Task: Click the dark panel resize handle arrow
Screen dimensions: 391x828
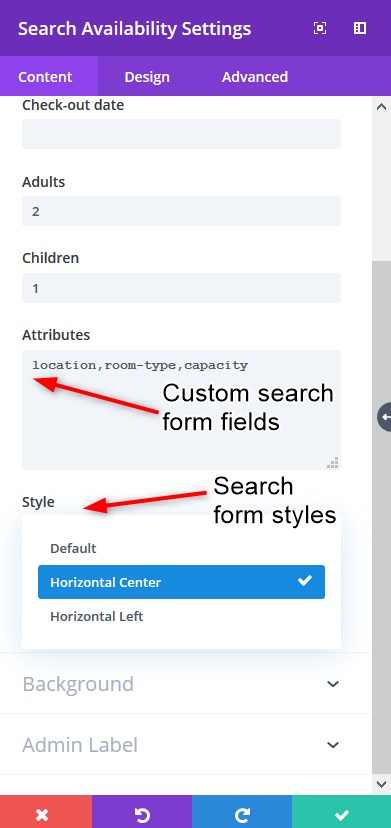Action: tap(385, 417)
